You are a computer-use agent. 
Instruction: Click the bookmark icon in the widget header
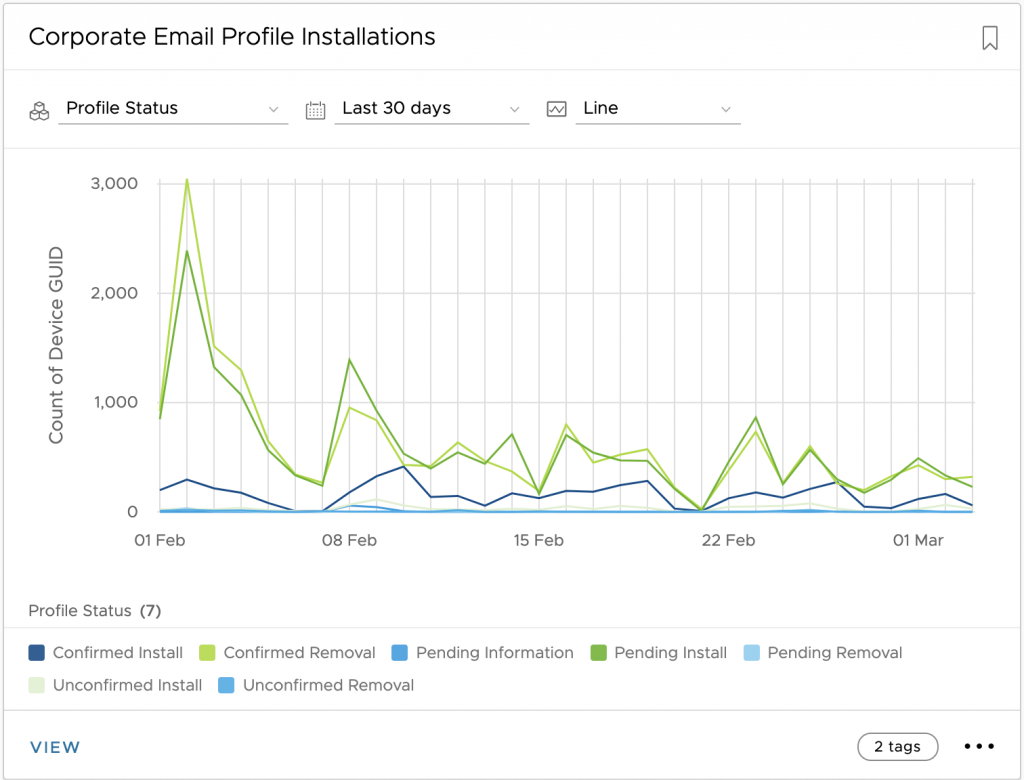click(x=989, y=38)
